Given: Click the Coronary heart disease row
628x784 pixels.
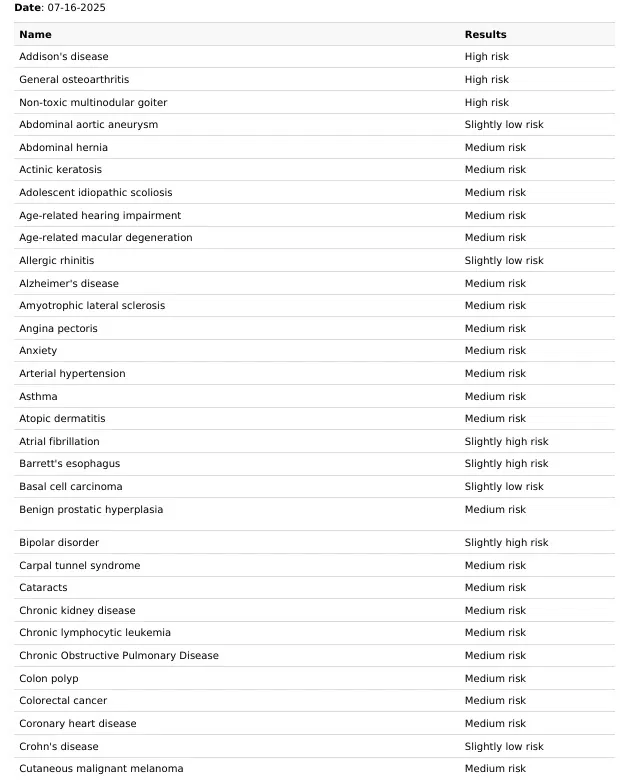Looking at the screenshot, I should [x=78, y=724].
